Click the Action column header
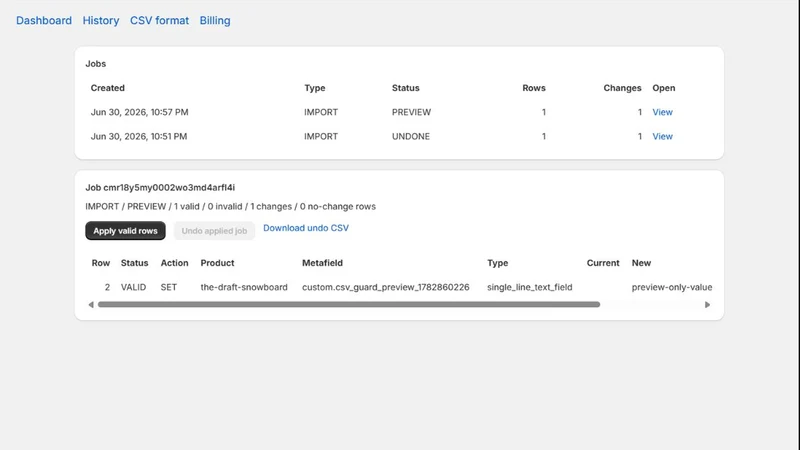Screen dimensions: 800x450 pos(174,263)
